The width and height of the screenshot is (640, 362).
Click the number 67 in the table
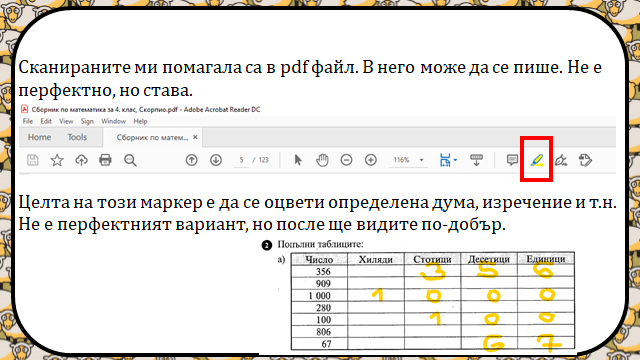coord(327,344)
